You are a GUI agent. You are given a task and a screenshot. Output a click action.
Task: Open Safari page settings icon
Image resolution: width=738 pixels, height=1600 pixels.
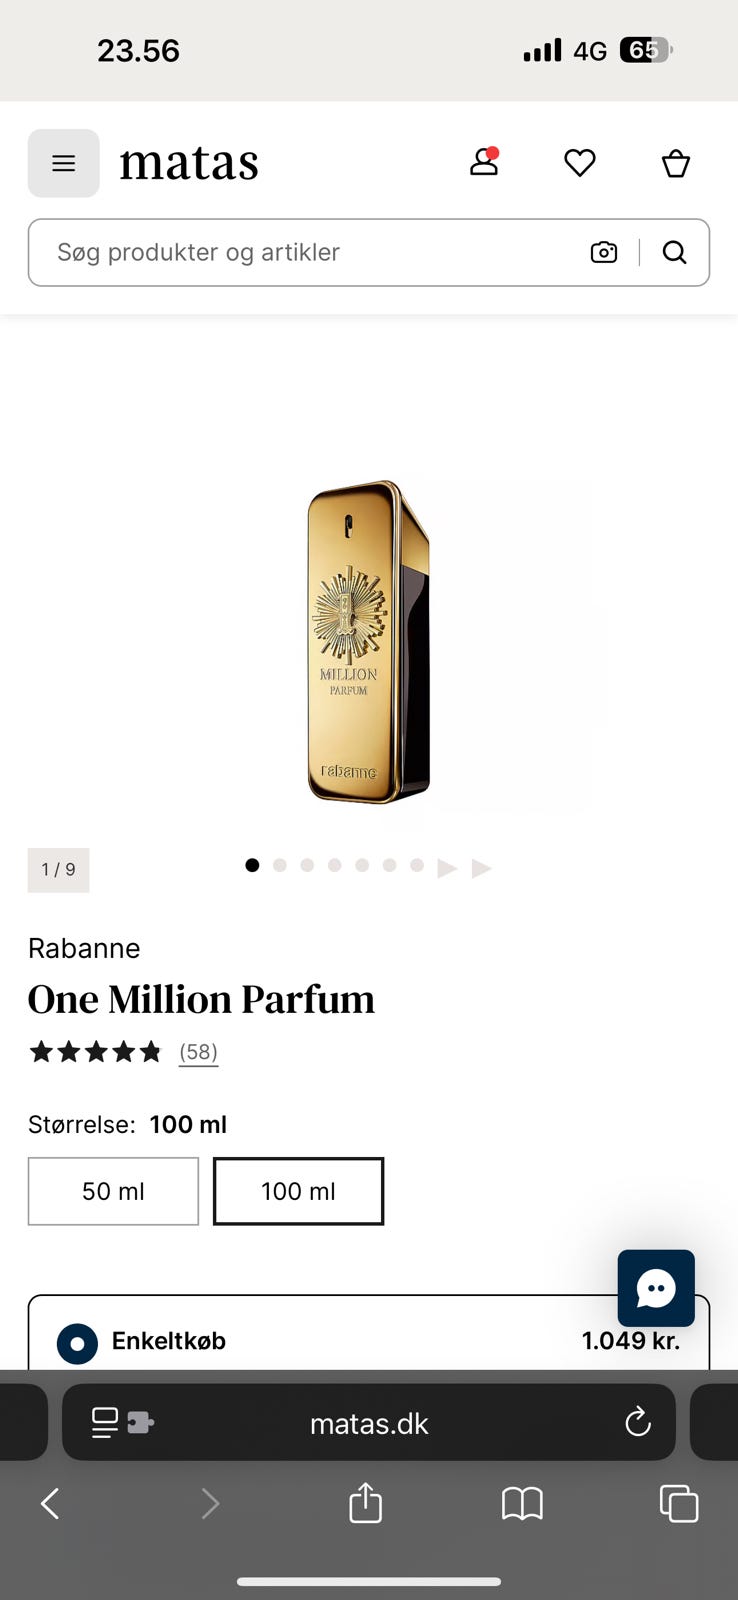[121, 1422]
